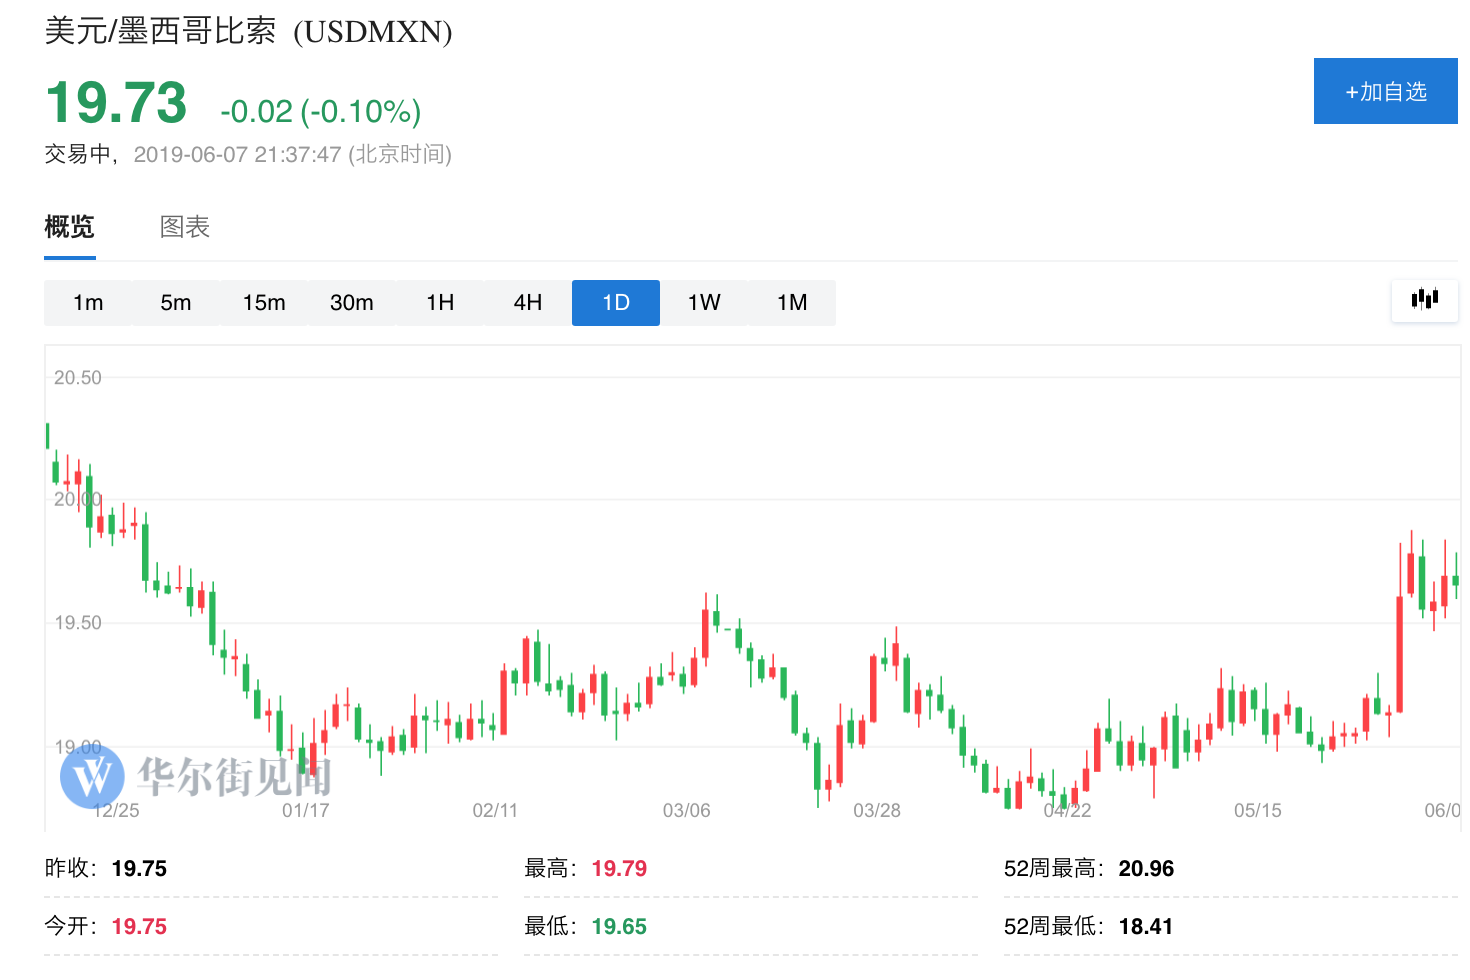The width and height of the screenshot is (1470, 980).
Task: Show weekly candles with 1W
Action: click(704, 303)
